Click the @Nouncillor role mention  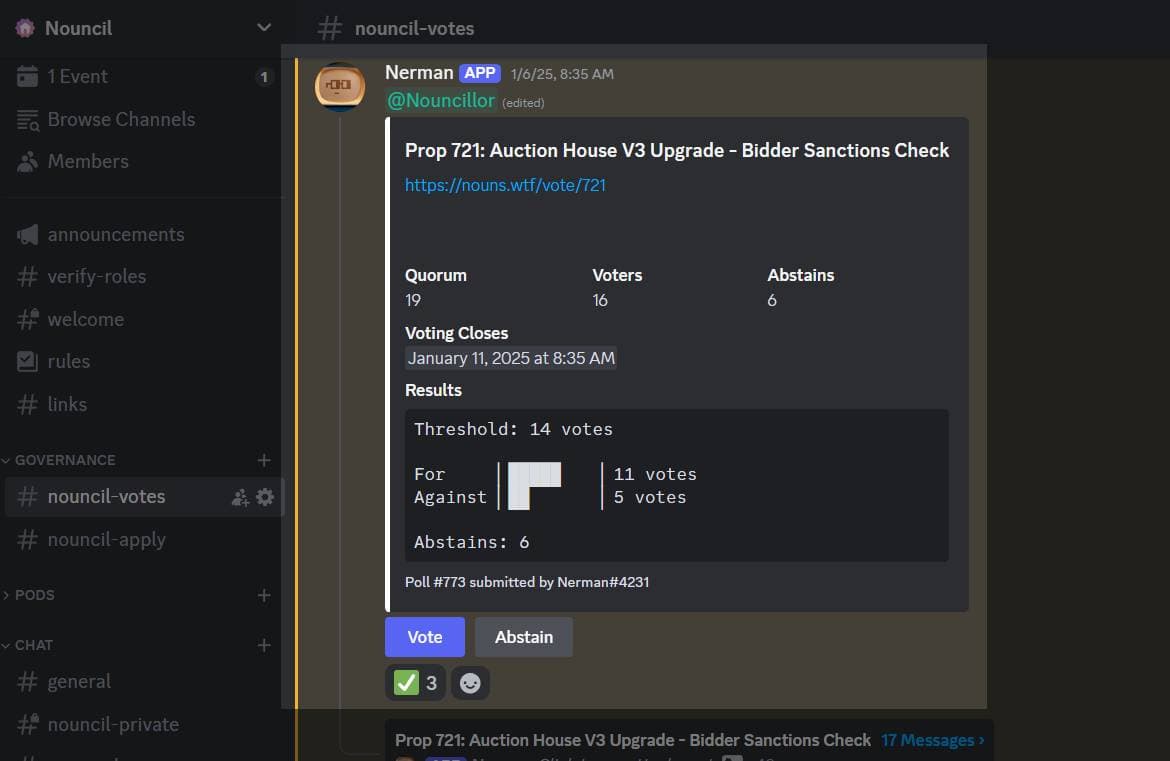tap(441, 101)
